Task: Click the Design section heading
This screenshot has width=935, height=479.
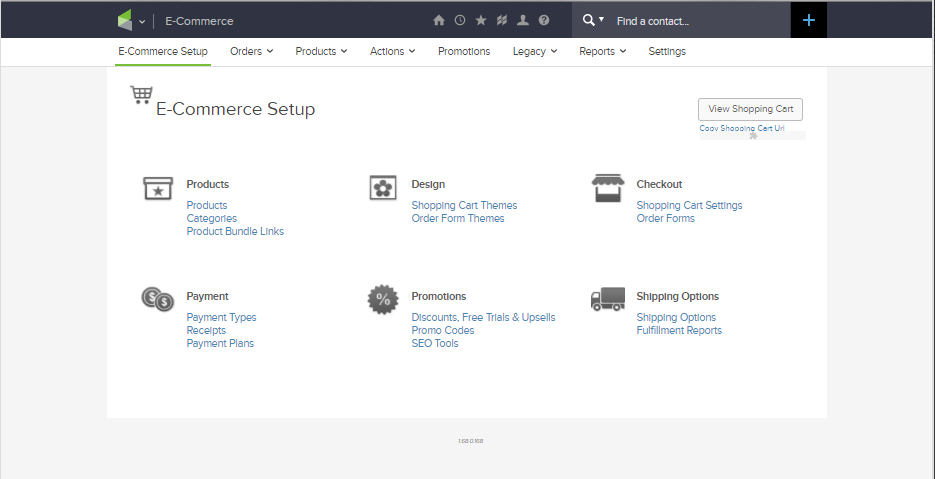Action: tap(428, 184)
